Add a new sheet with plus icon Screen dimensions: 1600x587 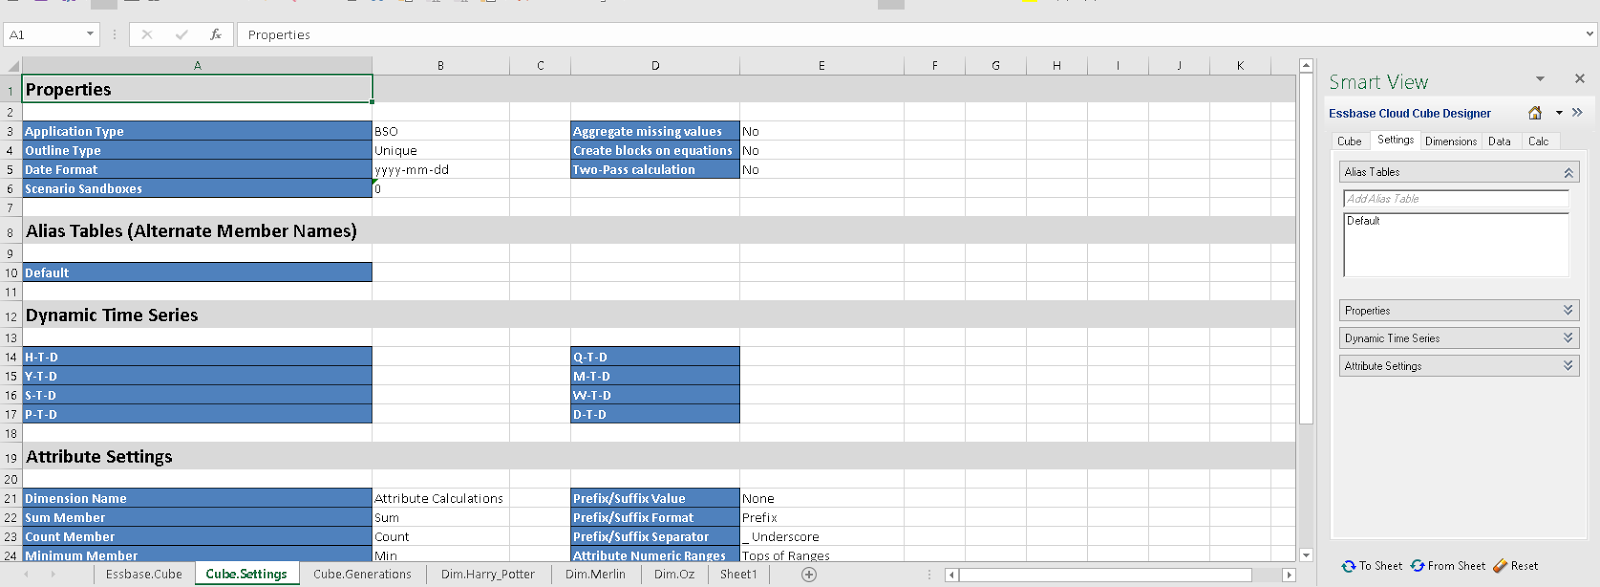(x=809, y=574)
